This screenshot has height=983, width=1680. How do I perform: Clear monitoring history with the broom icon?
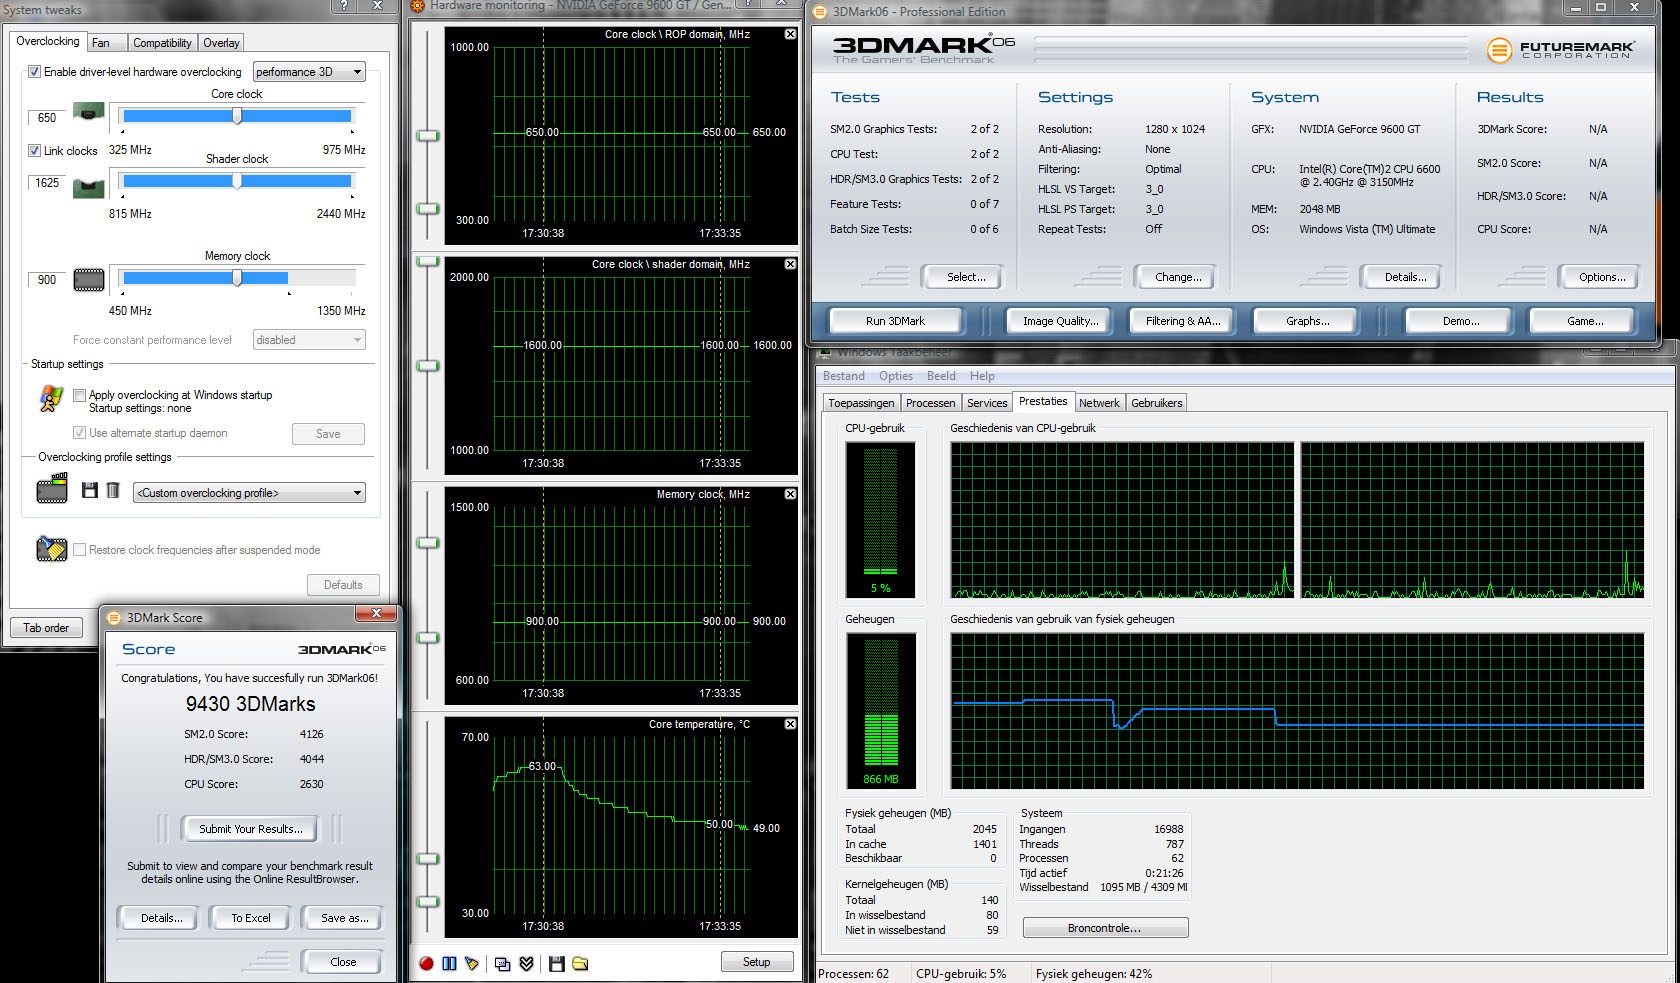471,963
